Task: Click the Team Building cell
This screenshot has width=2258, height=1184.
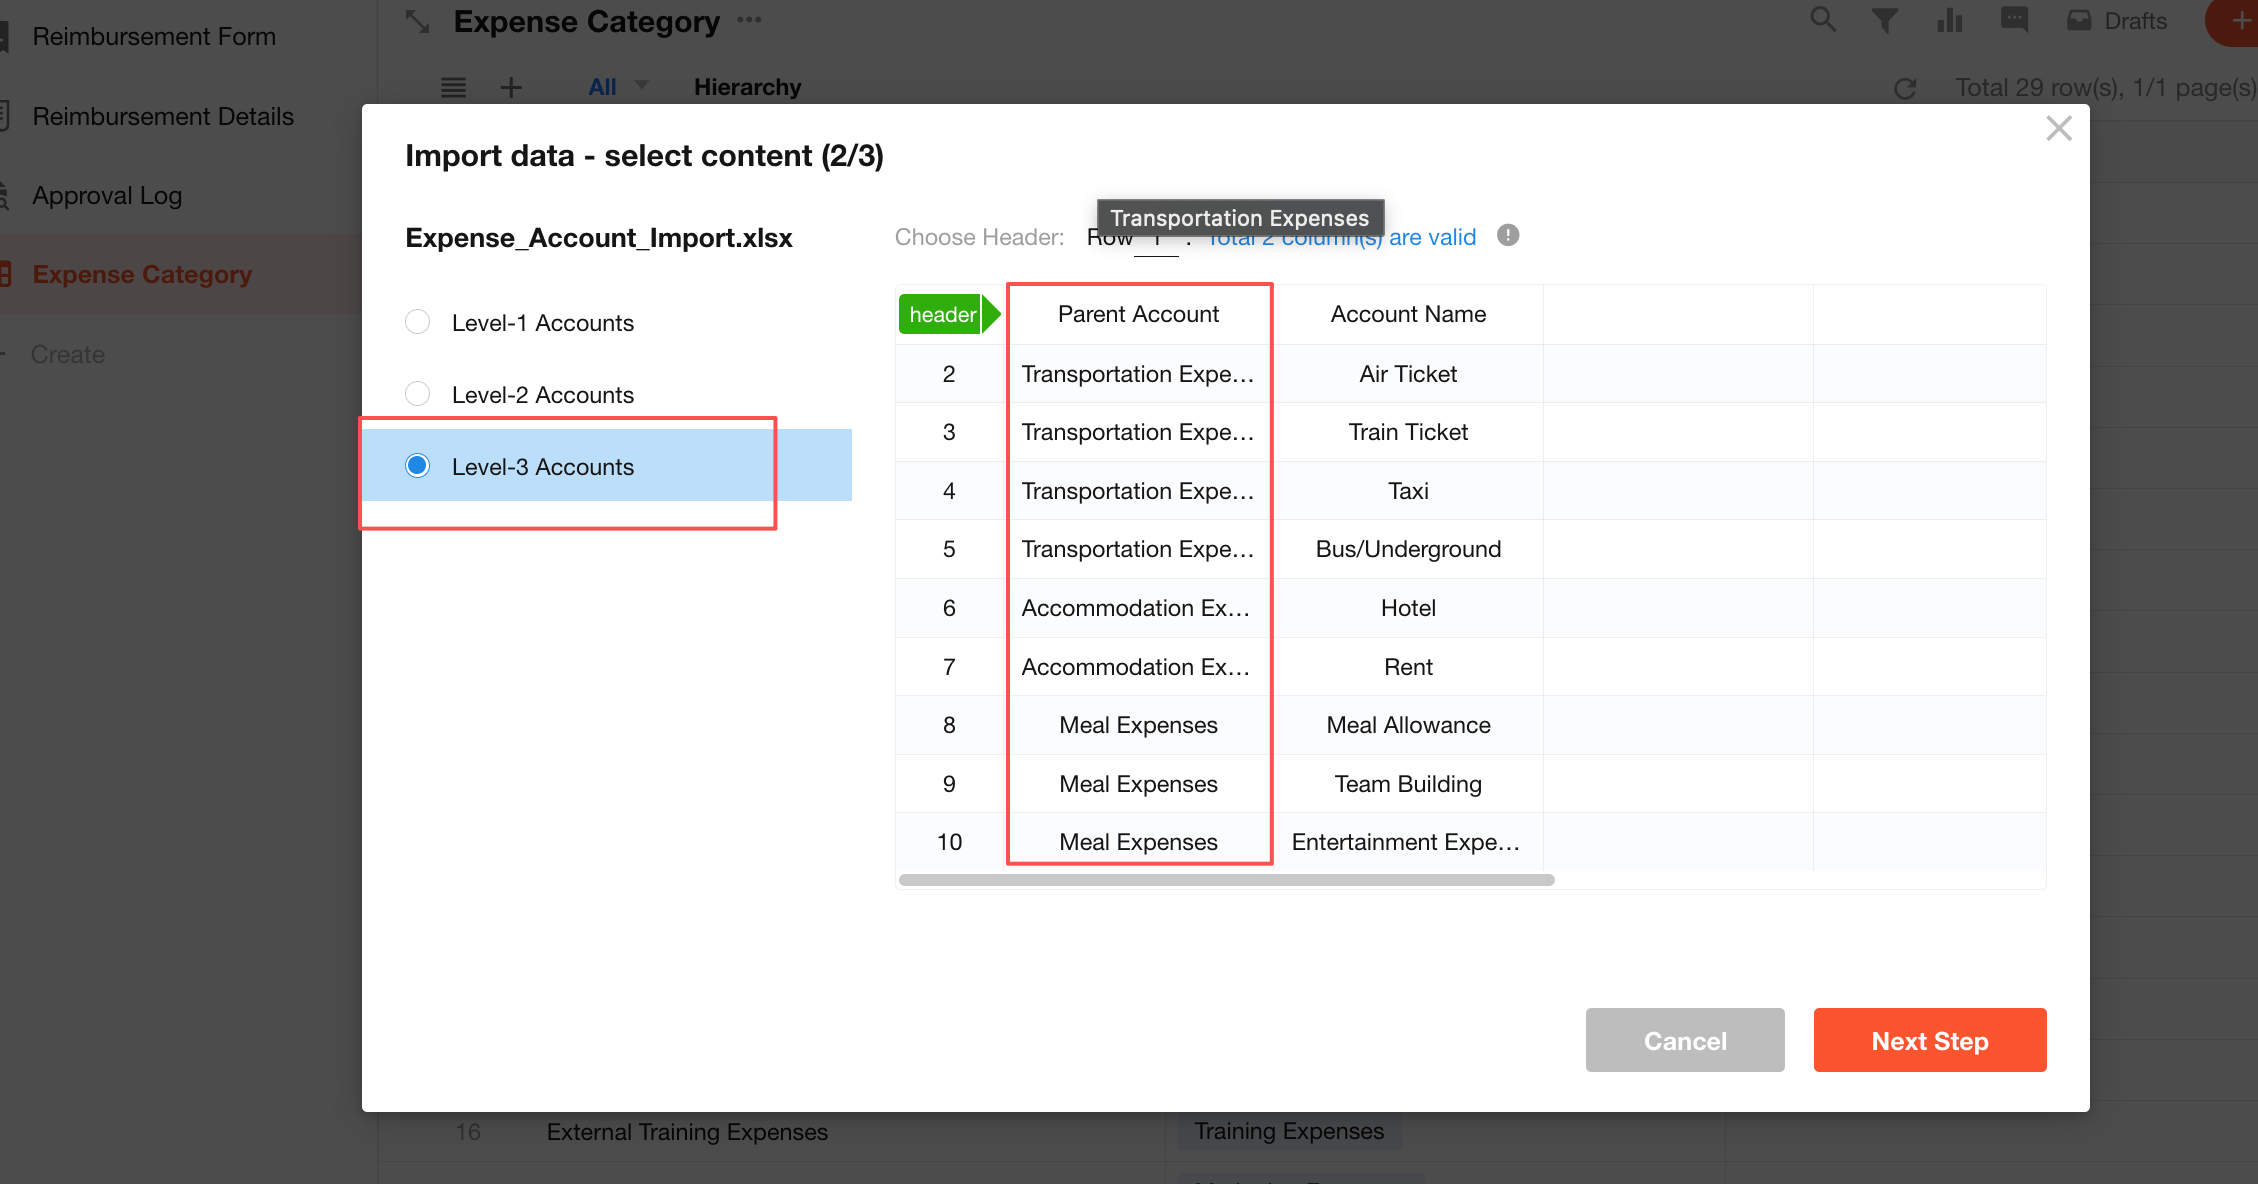Action: point(1408,784)
